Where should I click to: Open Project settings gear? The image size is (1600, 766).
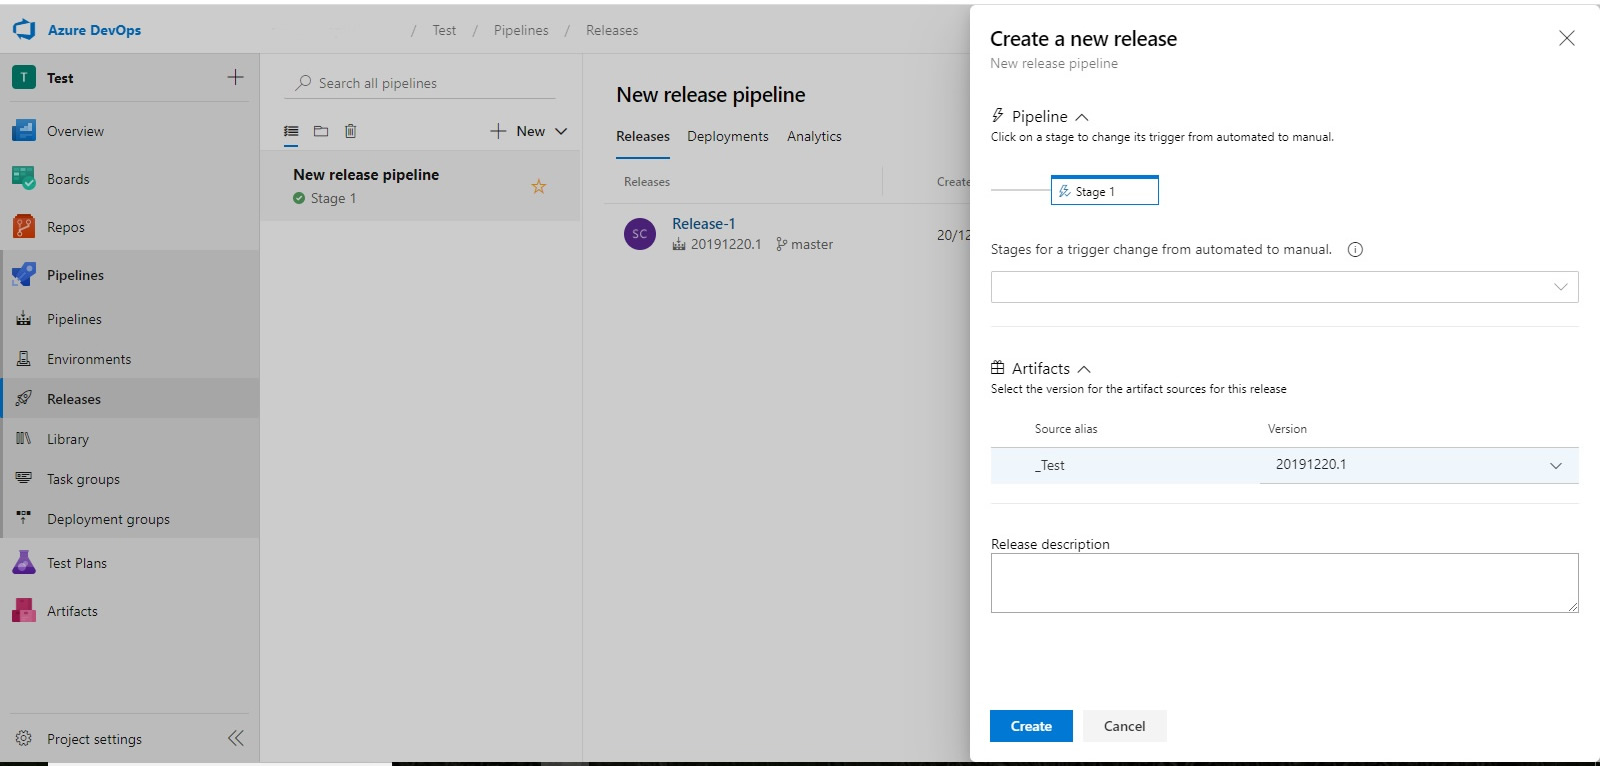(x=24, y=739)
